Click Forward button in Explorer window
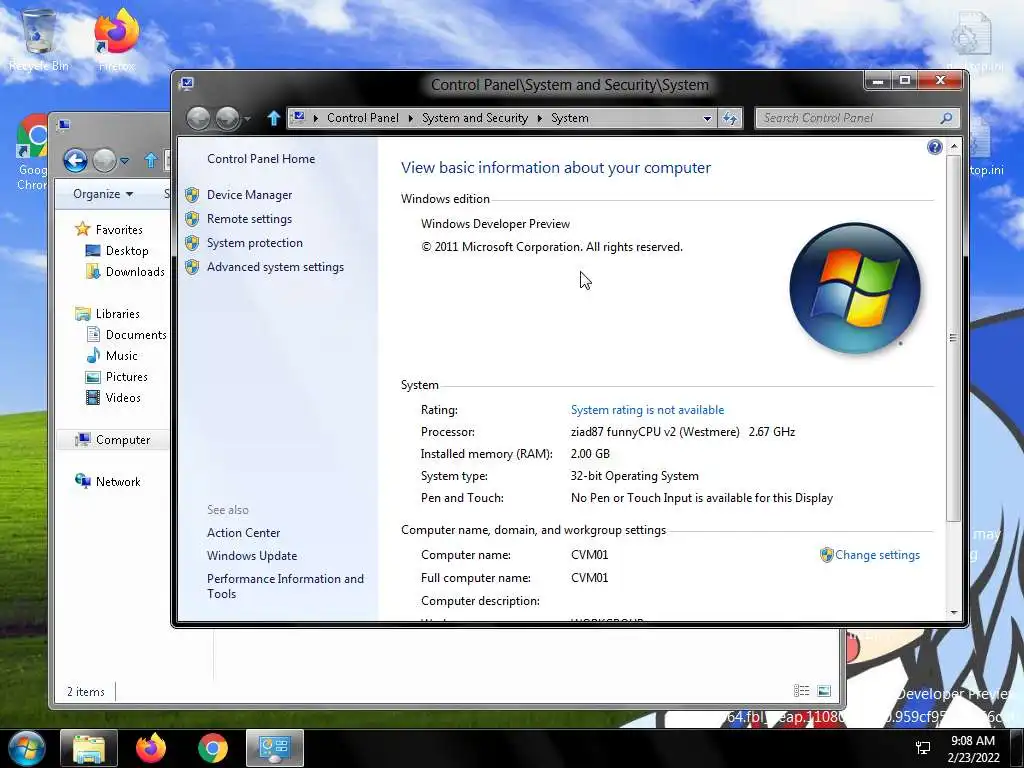This screenshot has width=1024, height=768. [x=104, y=160]
